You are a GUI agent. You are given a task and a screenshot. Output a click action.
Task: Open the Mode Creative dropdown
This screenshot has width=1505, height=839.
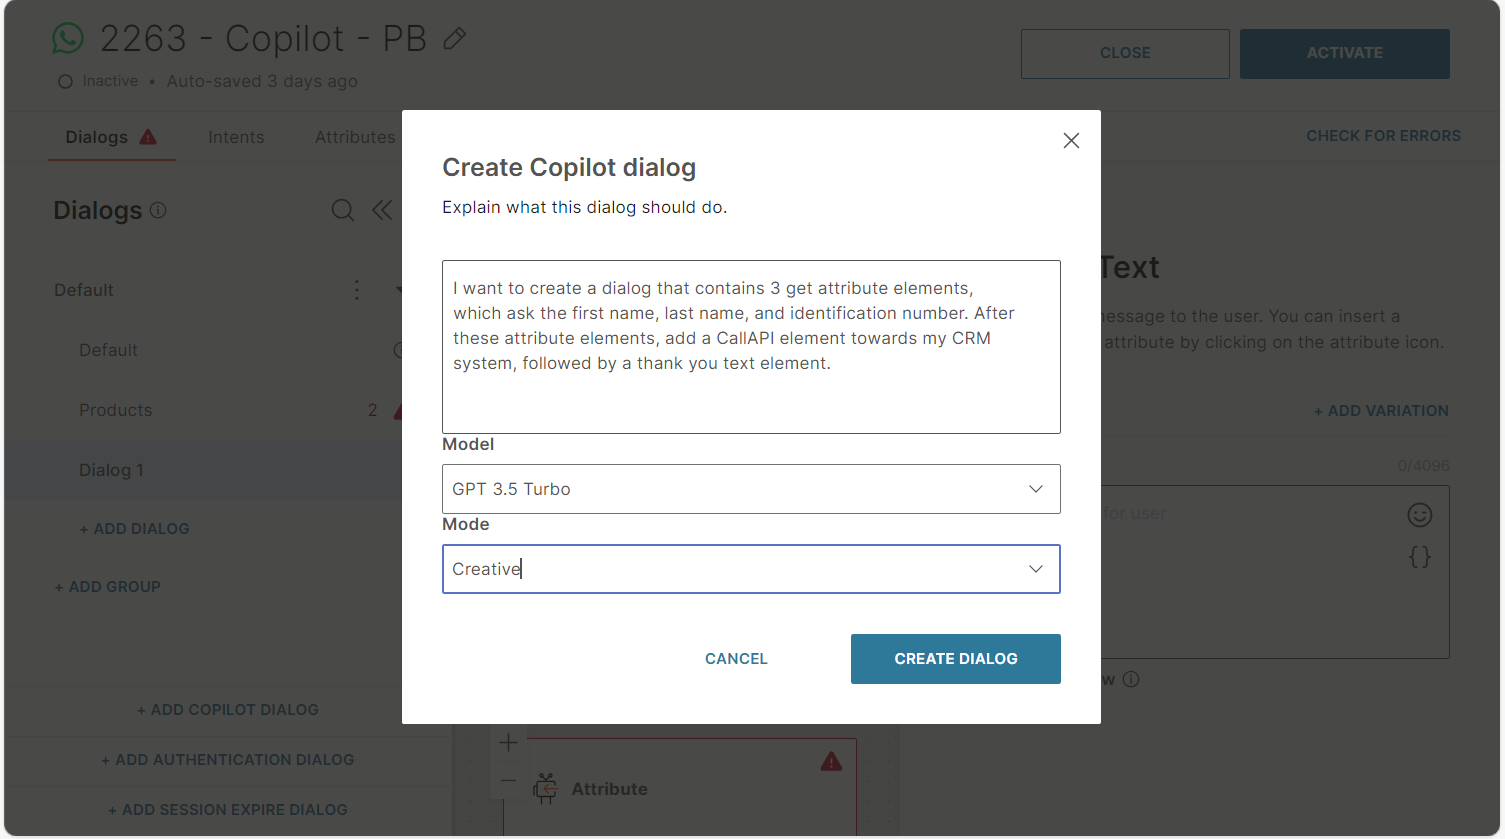(x=751, y=569)
